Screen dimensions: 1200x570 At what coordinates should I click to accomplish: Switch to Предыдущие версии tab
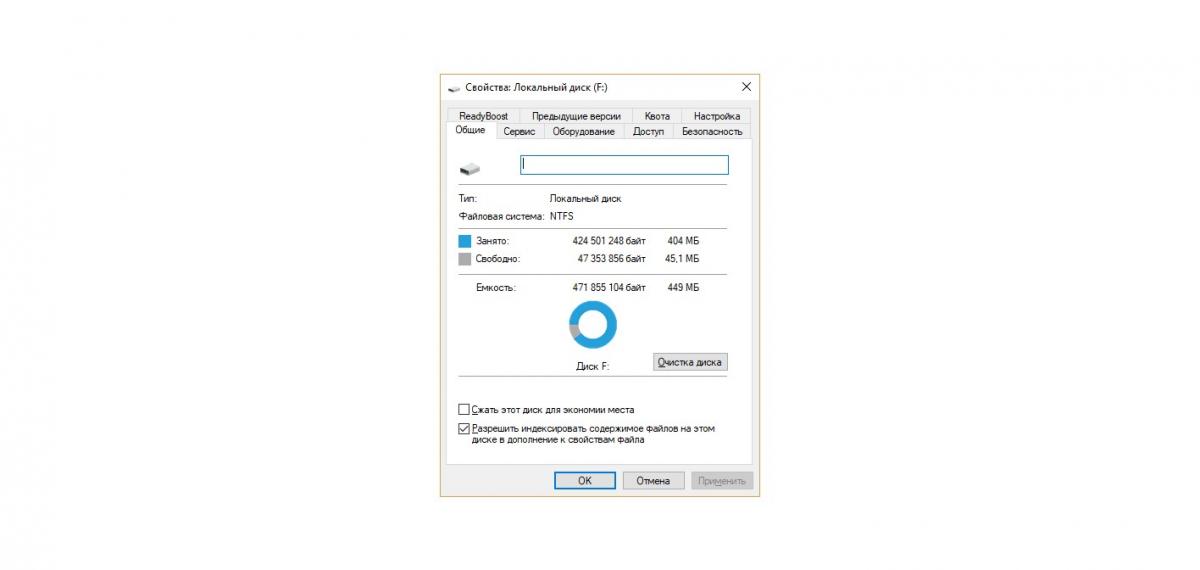click(x=576, y=116)
